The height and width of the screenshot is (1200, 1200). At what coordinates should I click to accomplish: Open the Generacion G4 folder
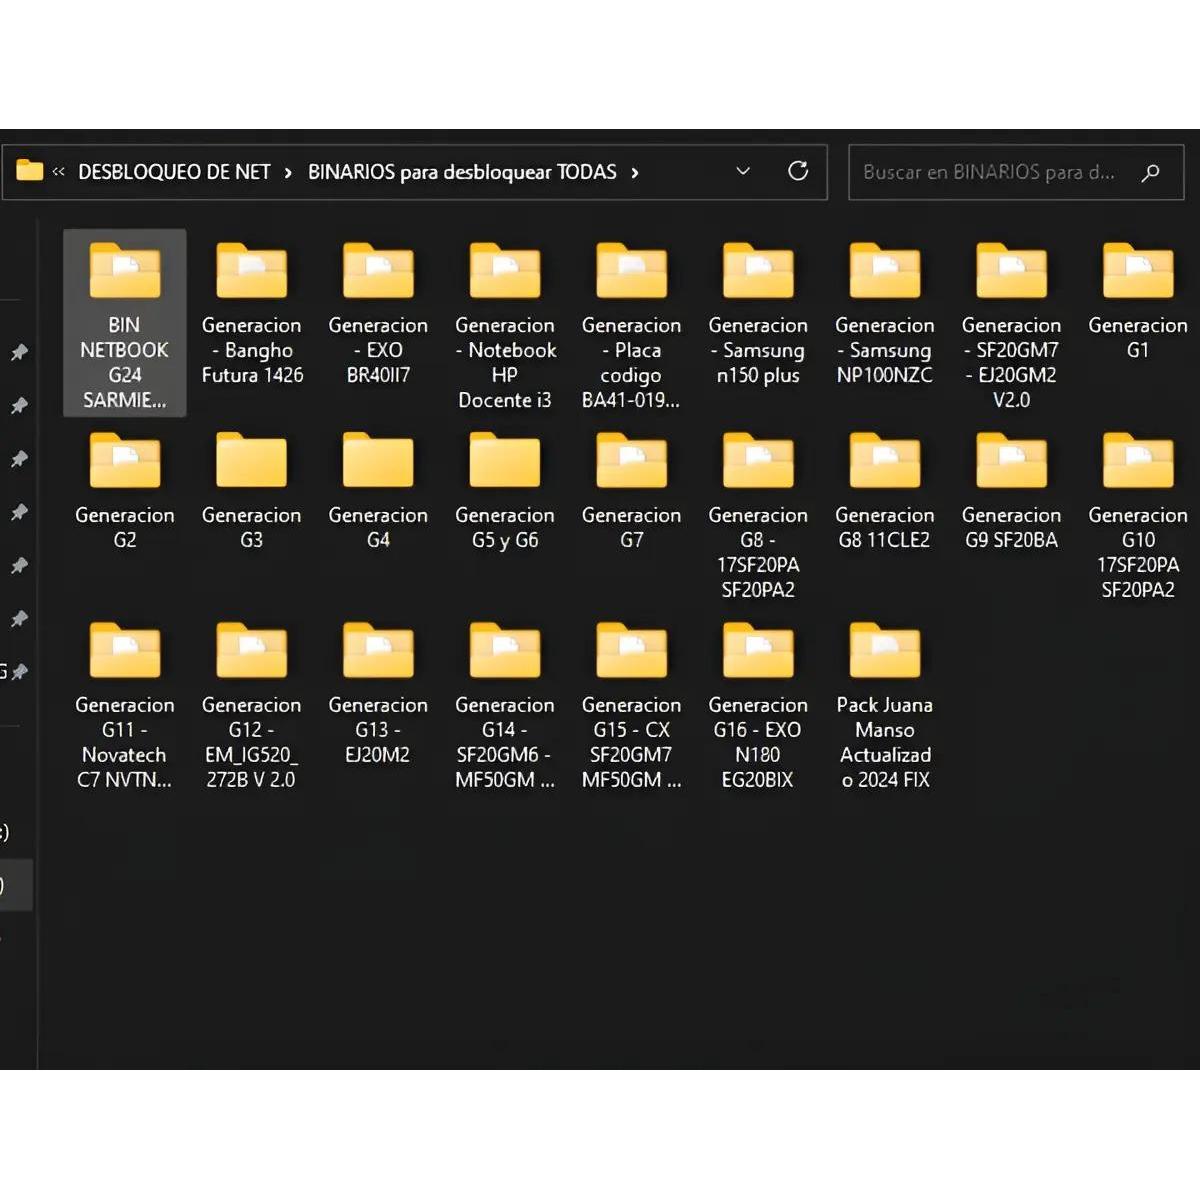378,490
